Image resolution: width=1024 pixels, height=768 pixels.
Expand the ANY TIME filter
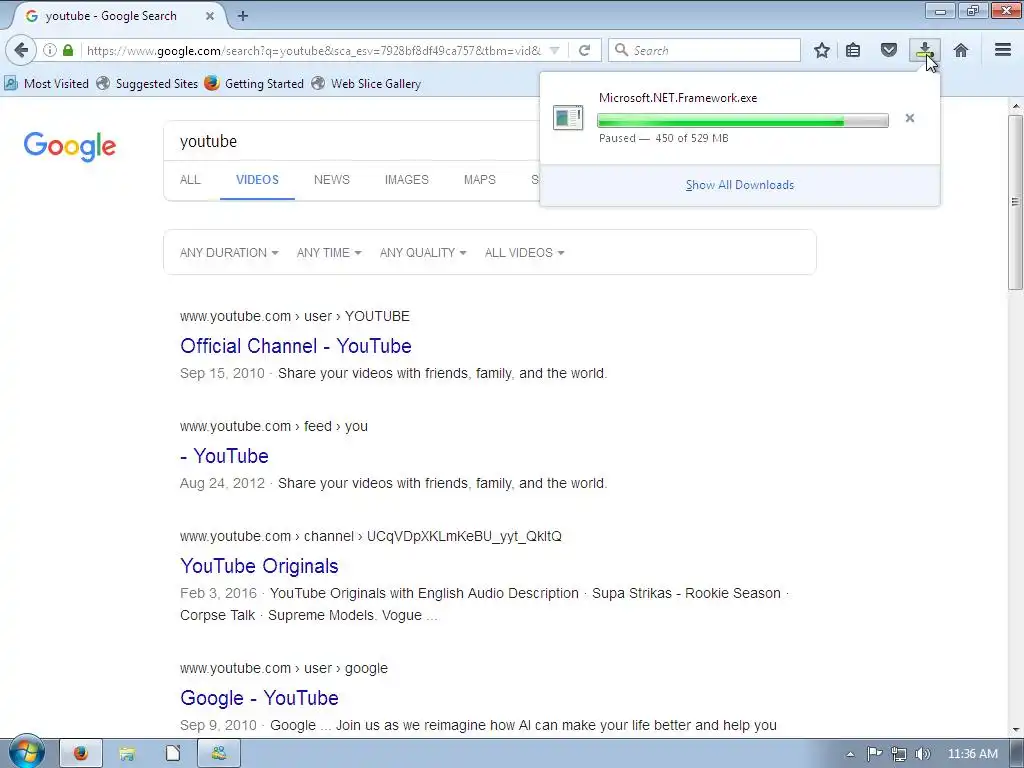click(328, 253)
